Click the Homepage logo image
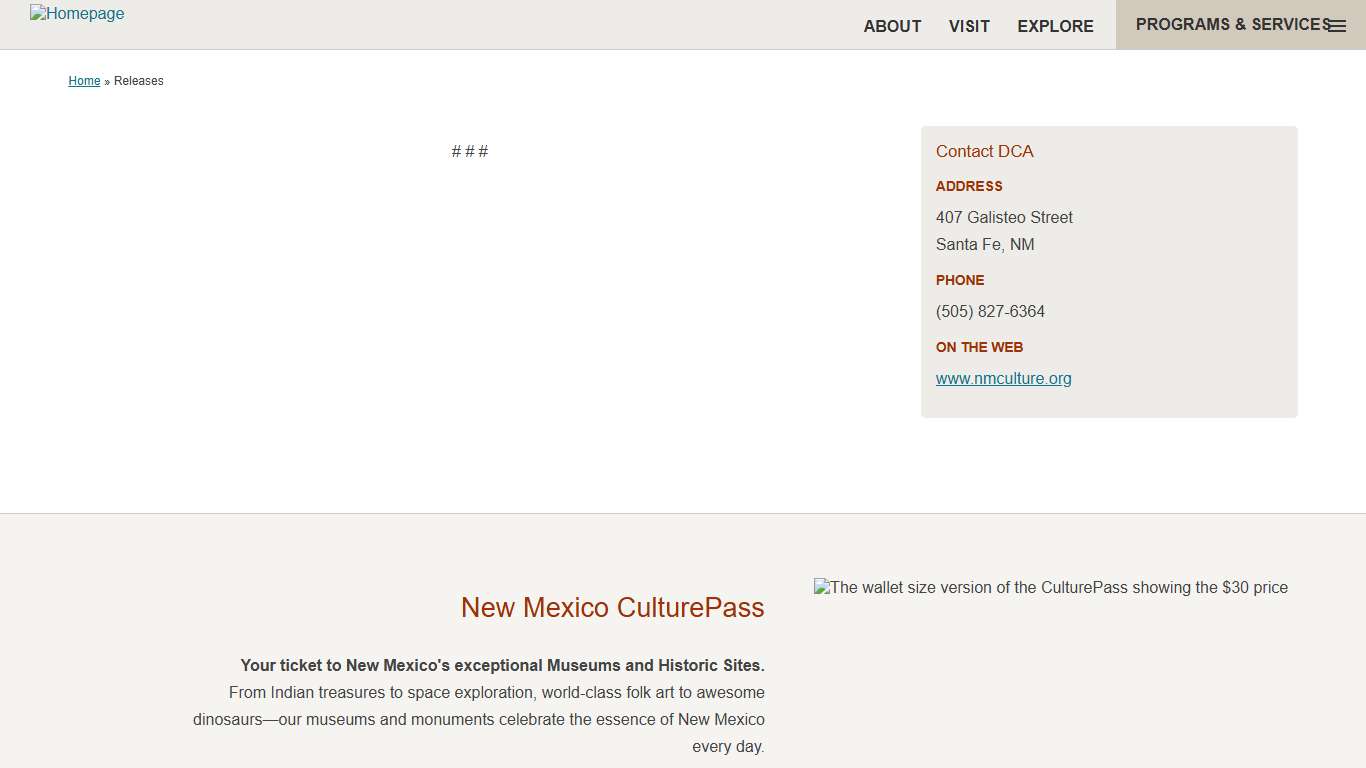Image resolution: width=1366 pixels, height=768 pixels. [x=77, y=13]
